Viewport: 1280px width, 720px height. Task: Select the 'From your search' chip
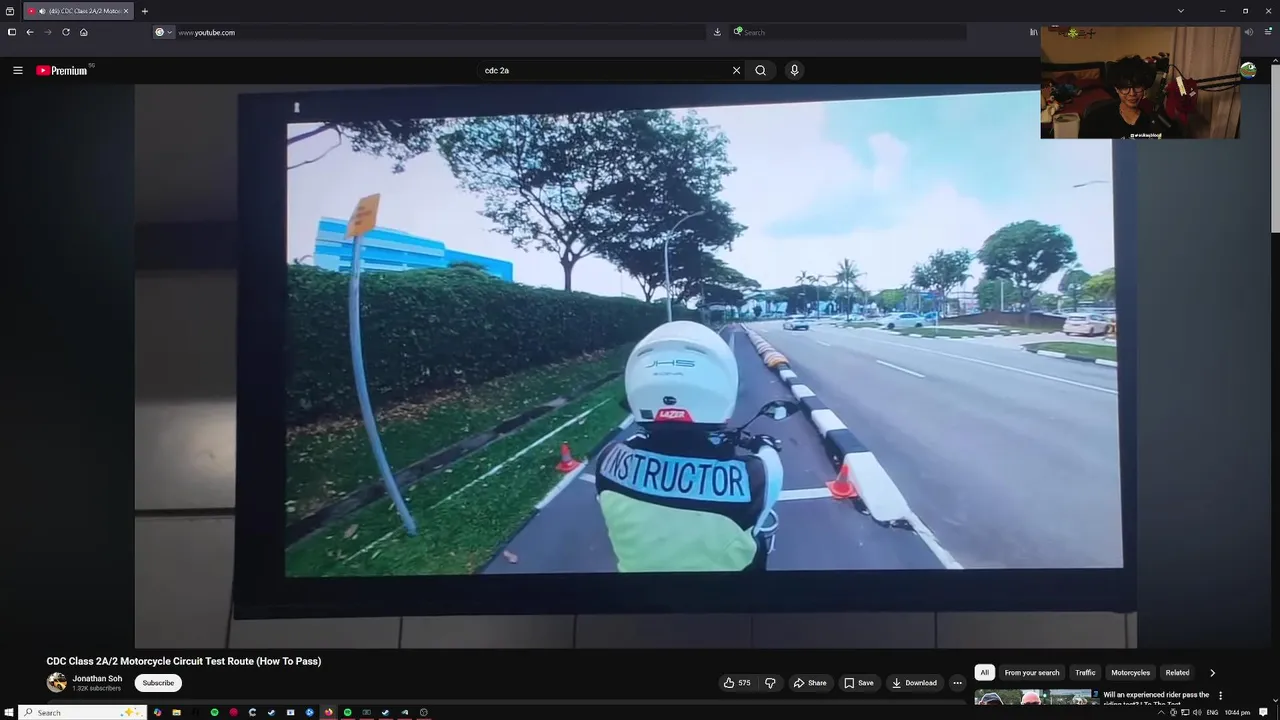1032,673
